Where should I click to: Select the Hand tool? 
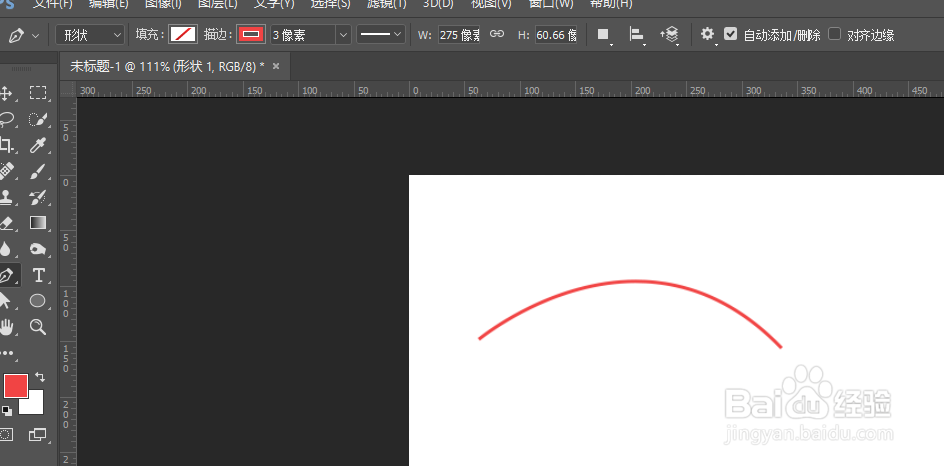coord(6,327)
